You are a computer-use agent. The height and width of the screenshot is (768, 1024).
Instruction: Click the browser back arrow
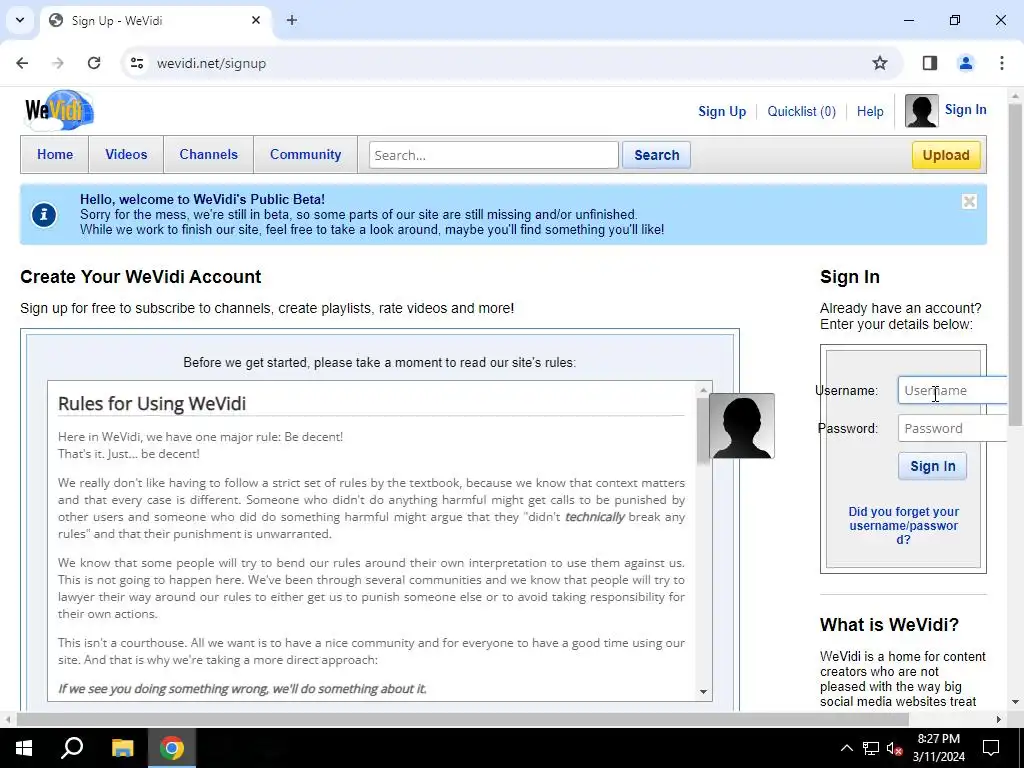click(22, 63)
